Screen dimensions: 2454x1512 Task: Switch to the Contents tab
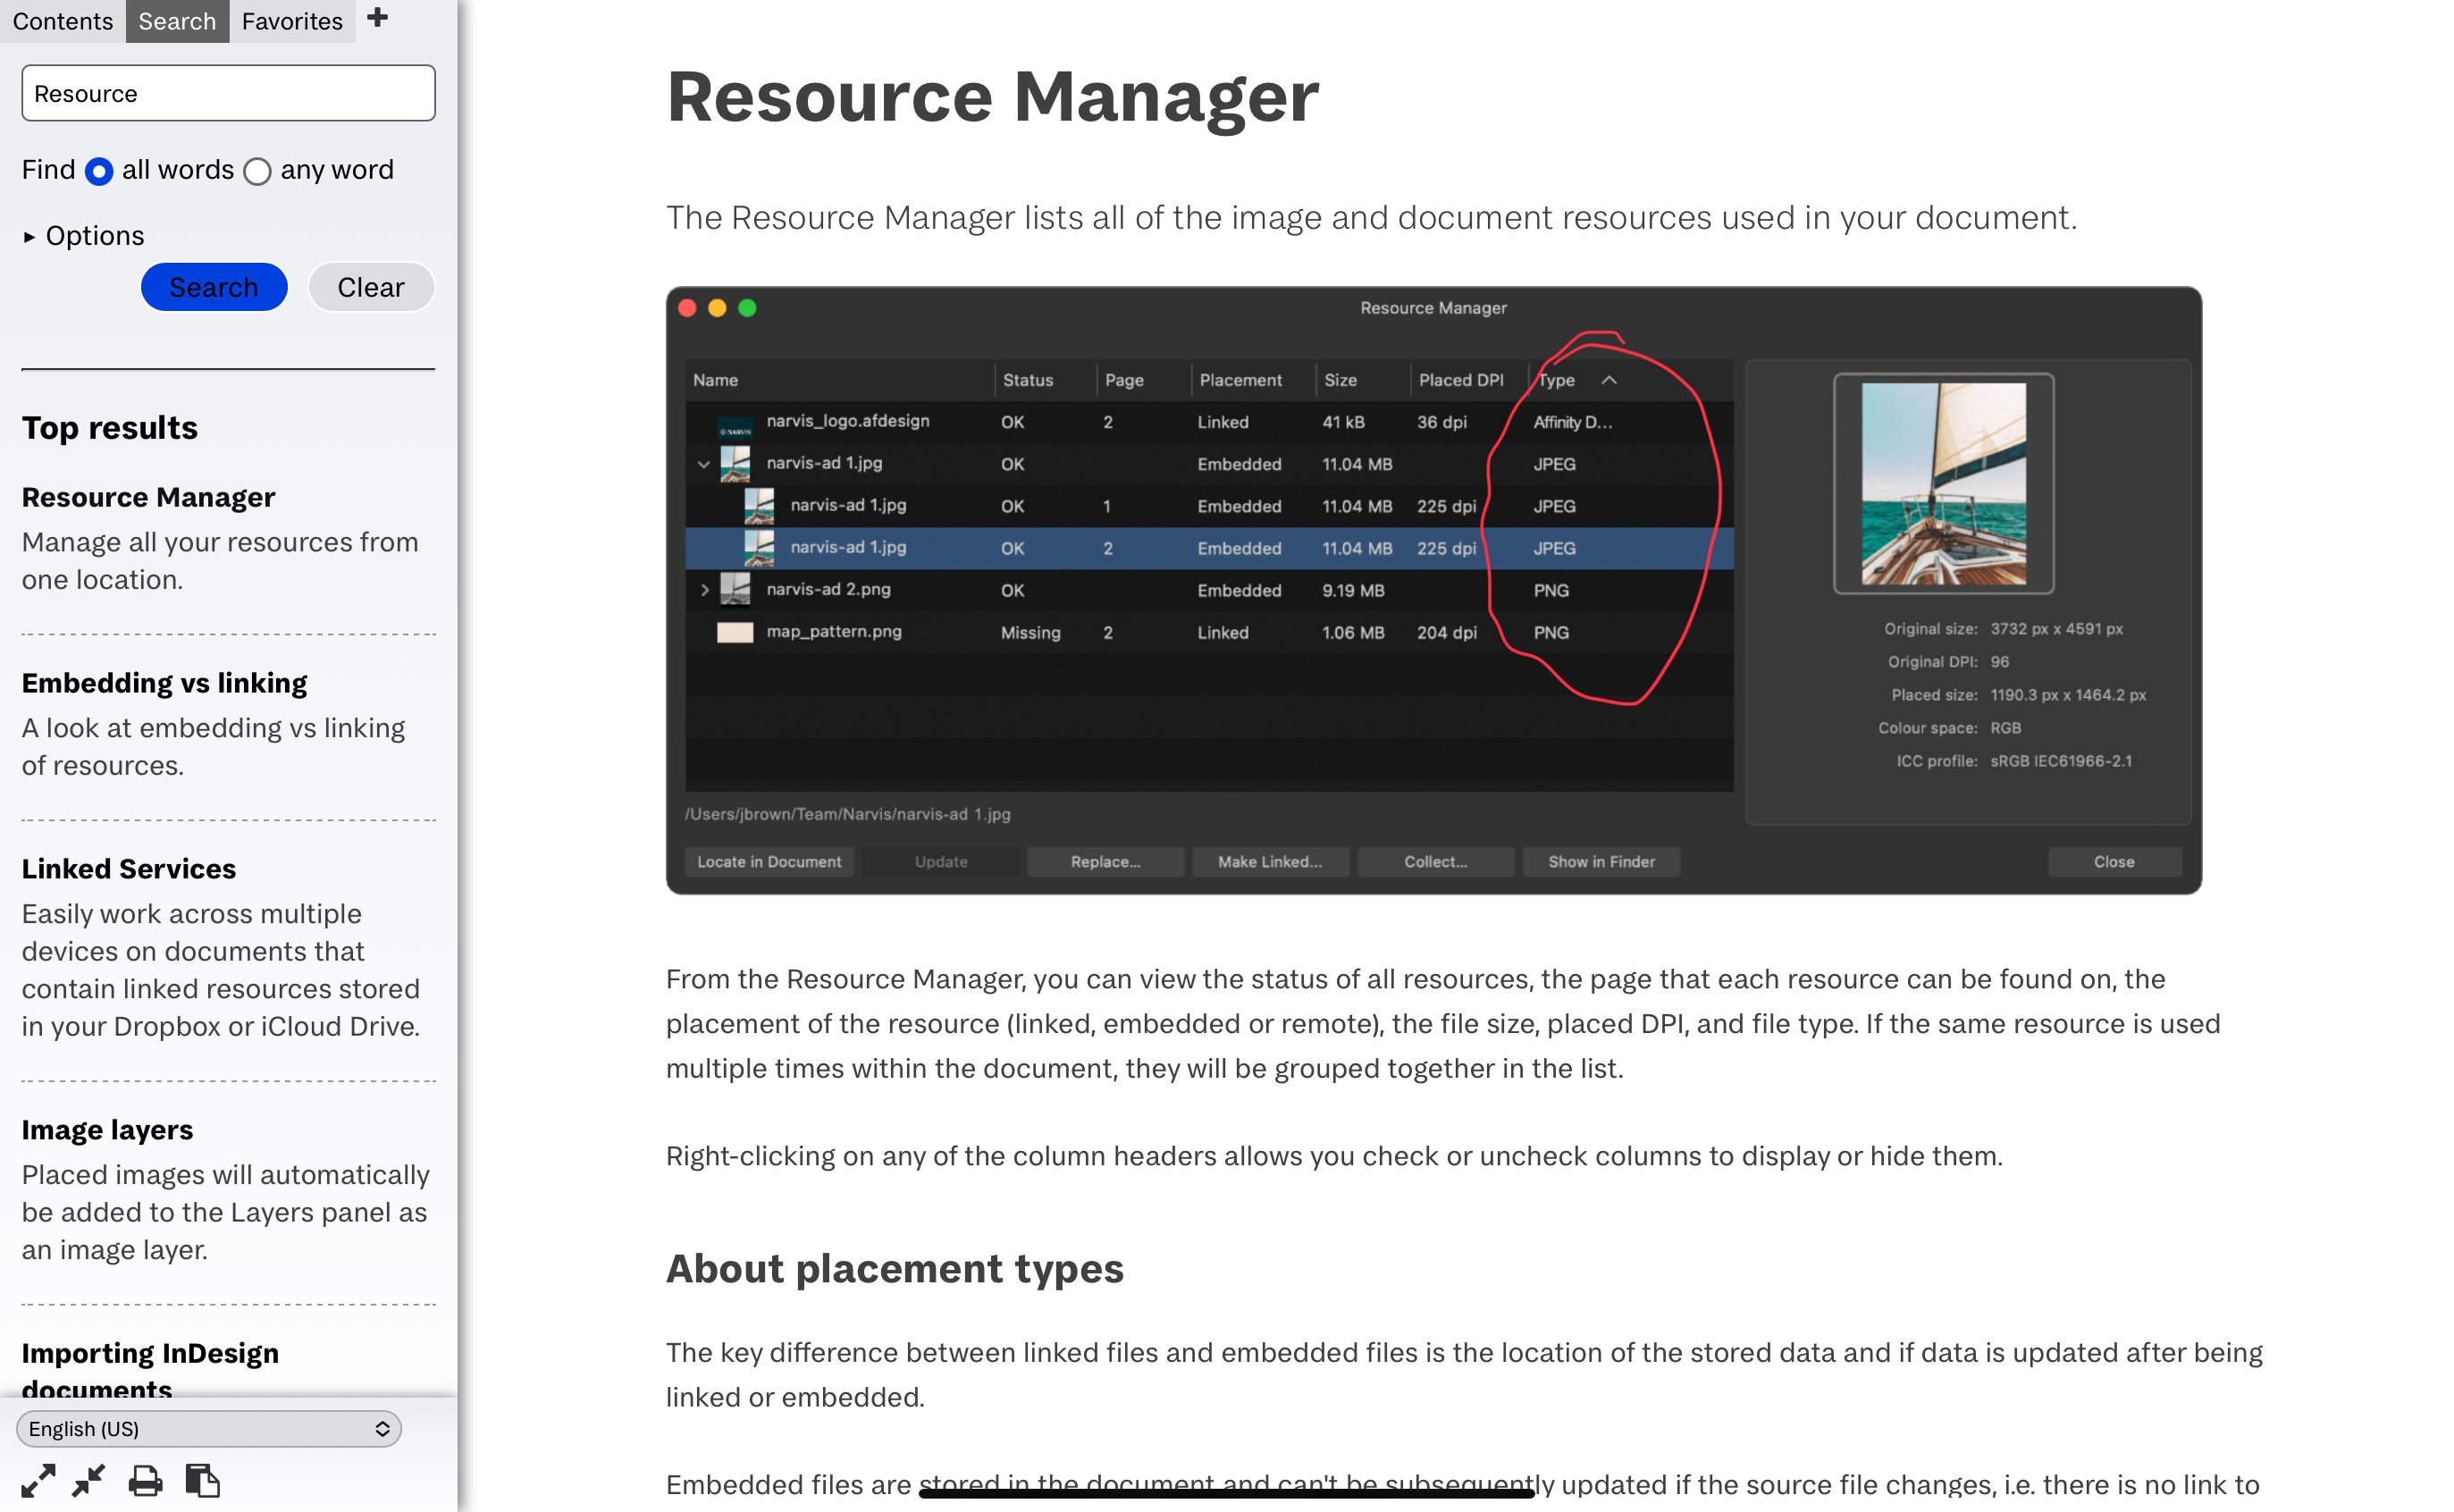(x=62, y=21)
